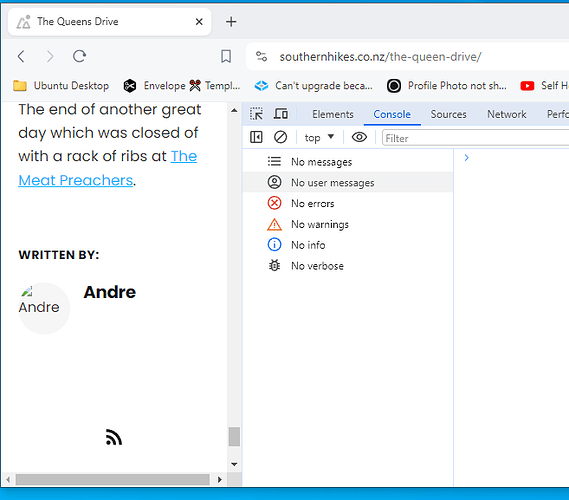Toggle console sidebar panel icon
This screenshot has width=569, height=500.
[x=256, y=137]
